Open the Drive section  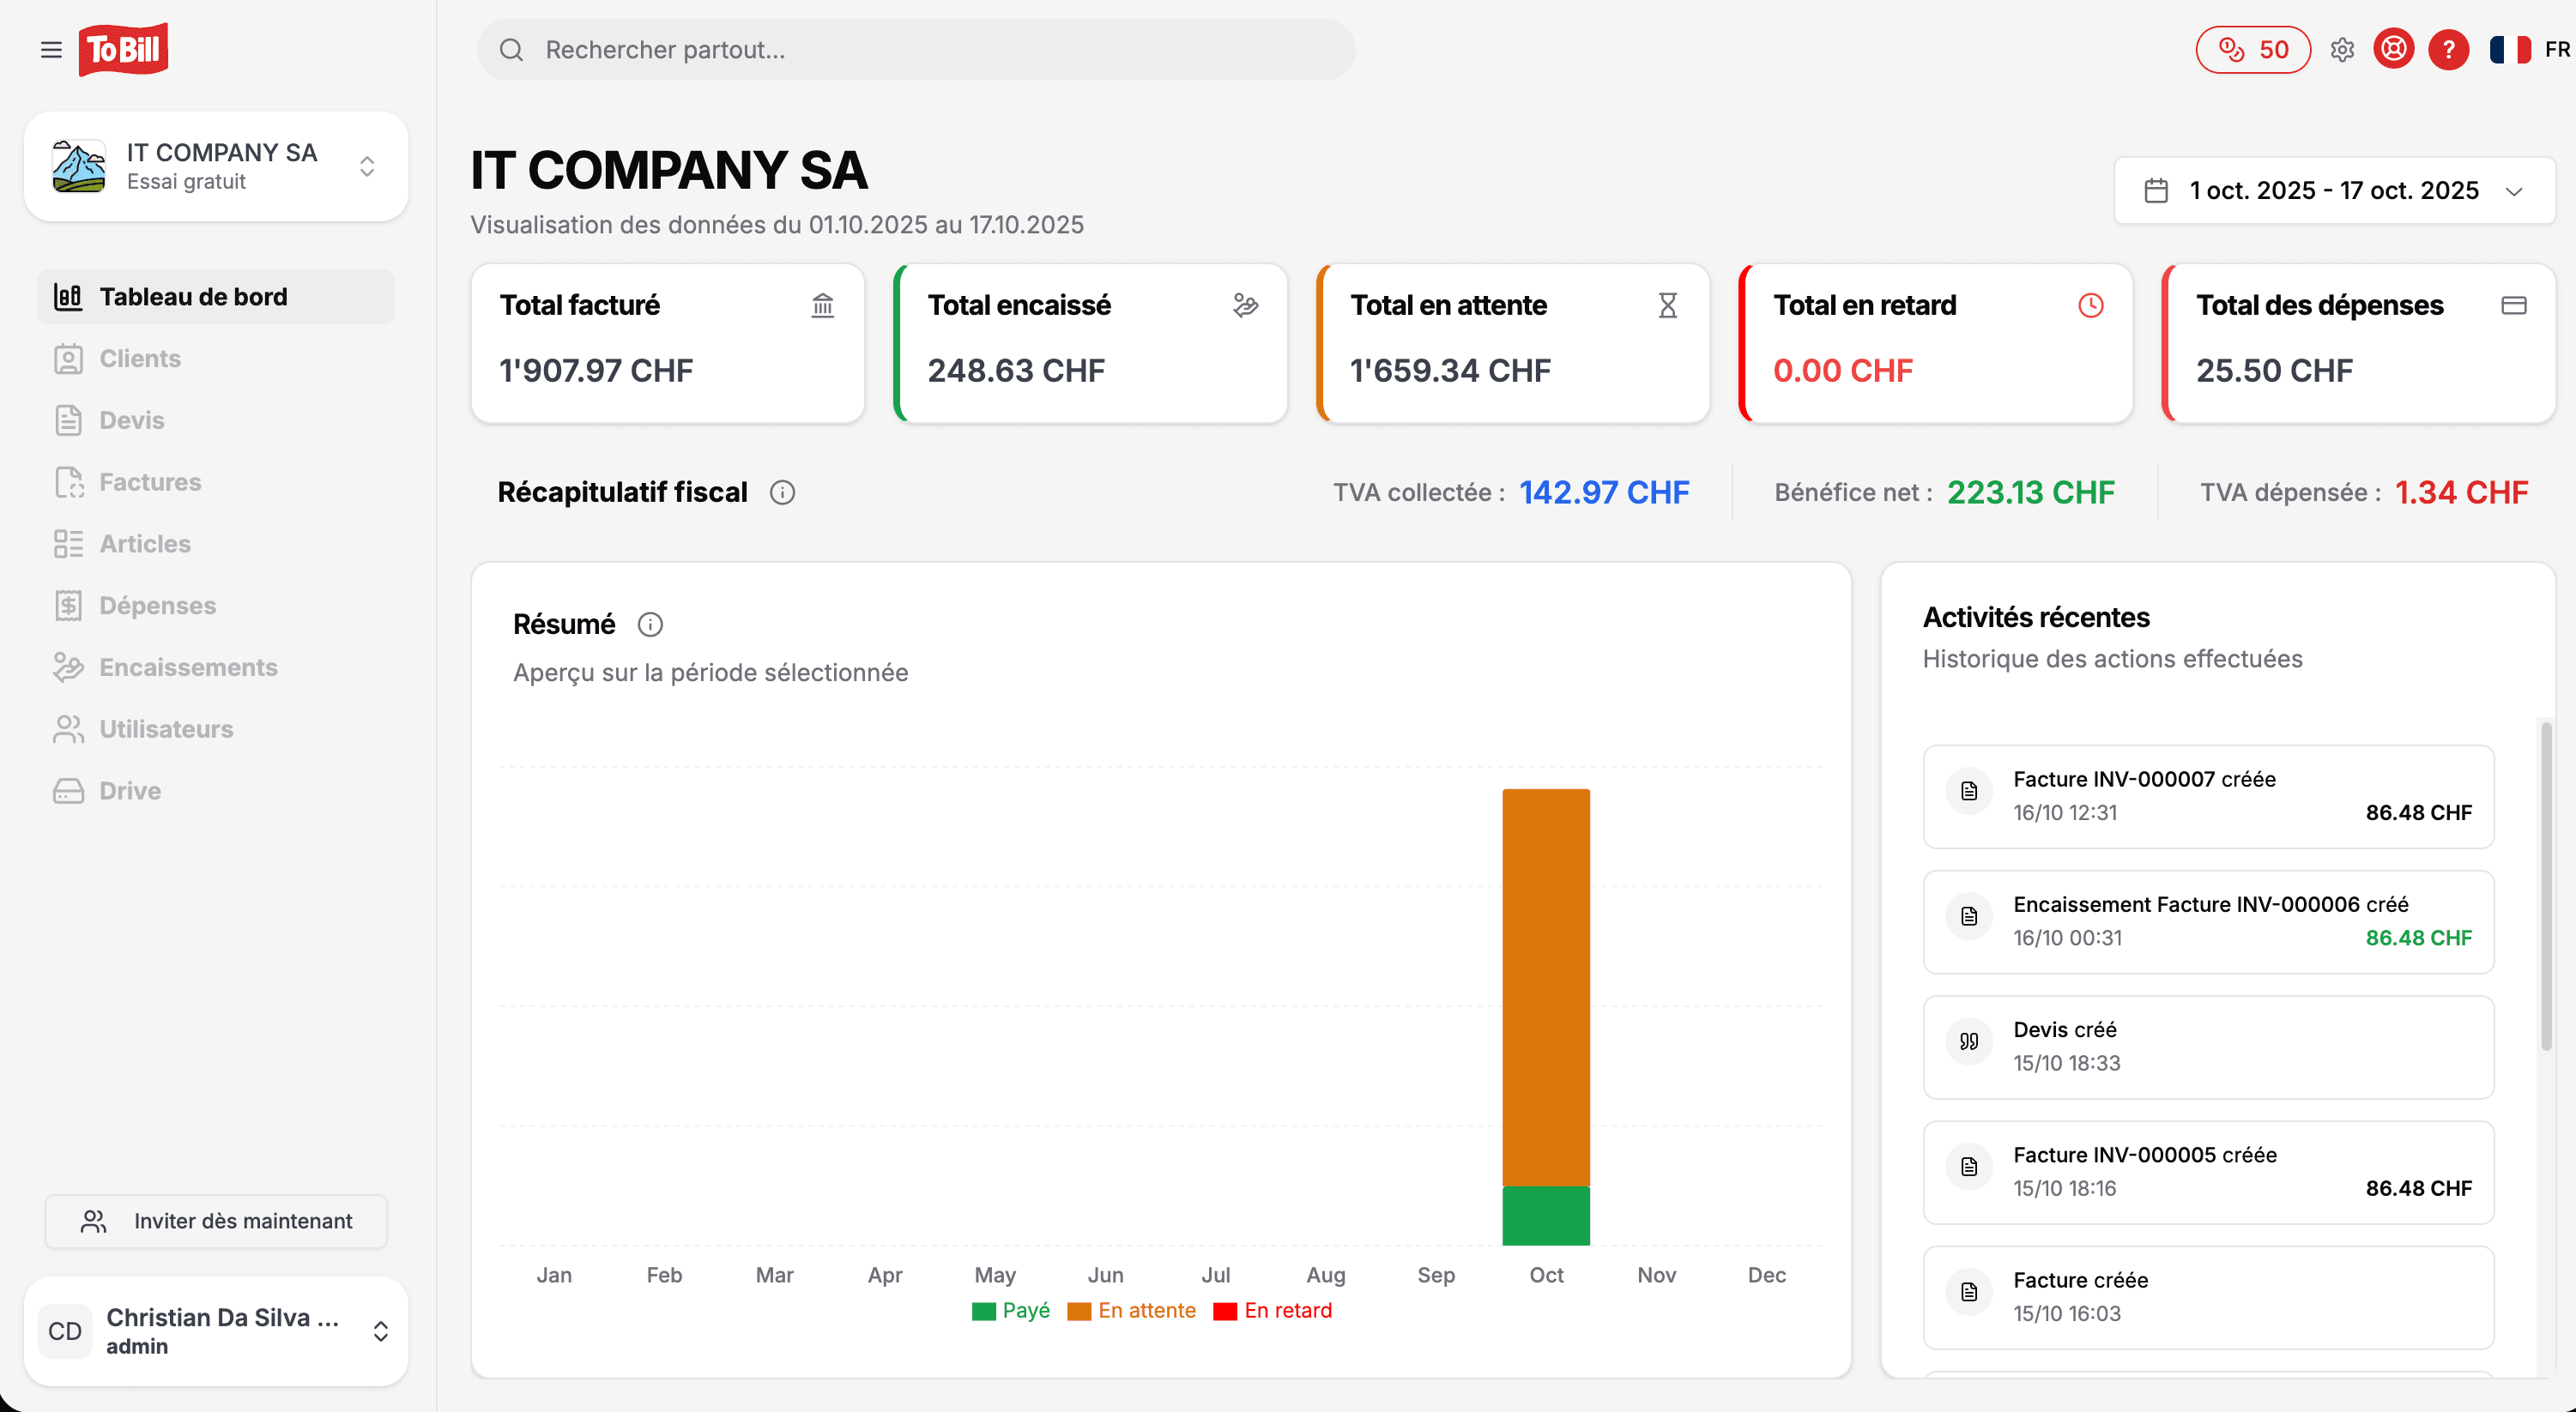tap(129, 790)
